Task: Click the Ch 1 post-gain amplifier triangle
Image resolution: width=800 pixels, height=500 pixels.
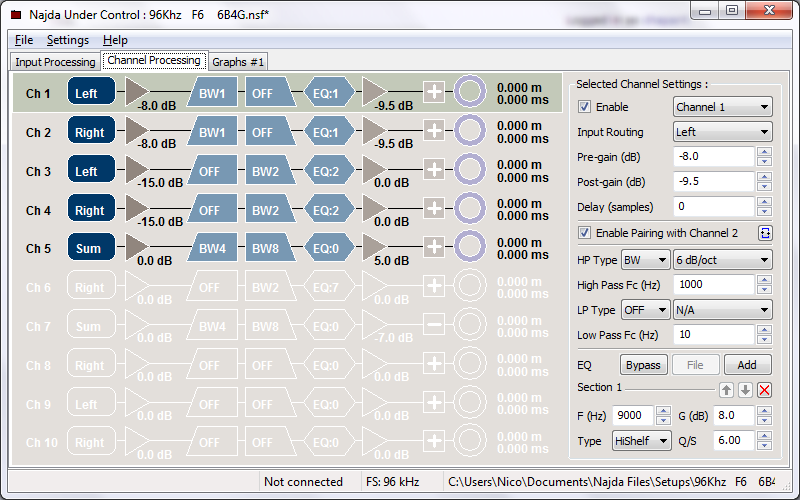Action: tap(373, 91)
